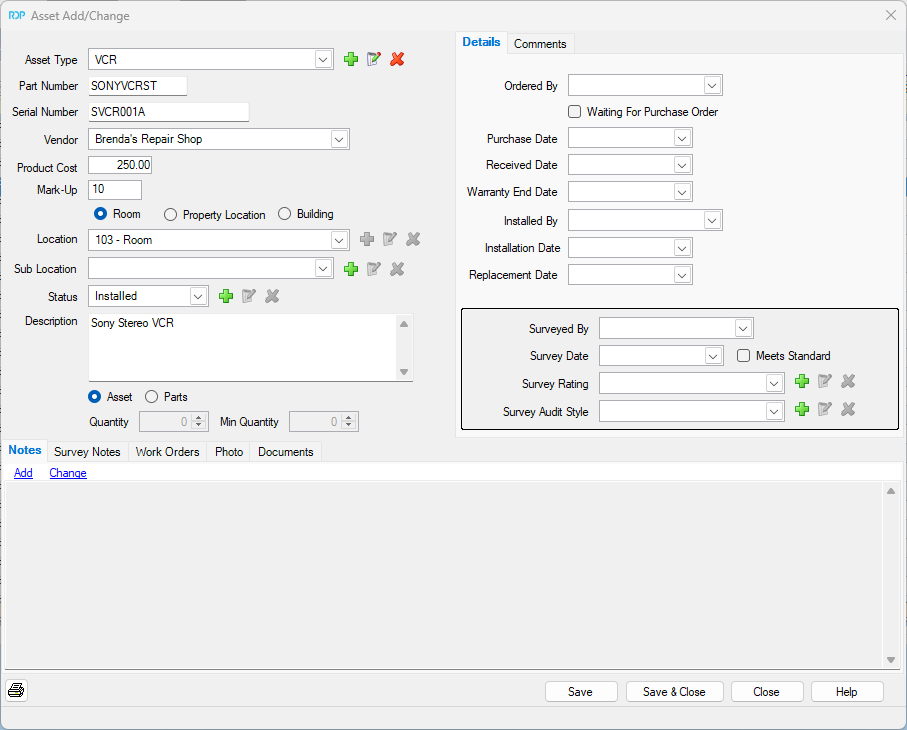Click the Change note link
This screenshot has width=907, height=730.
coord(68,473)
